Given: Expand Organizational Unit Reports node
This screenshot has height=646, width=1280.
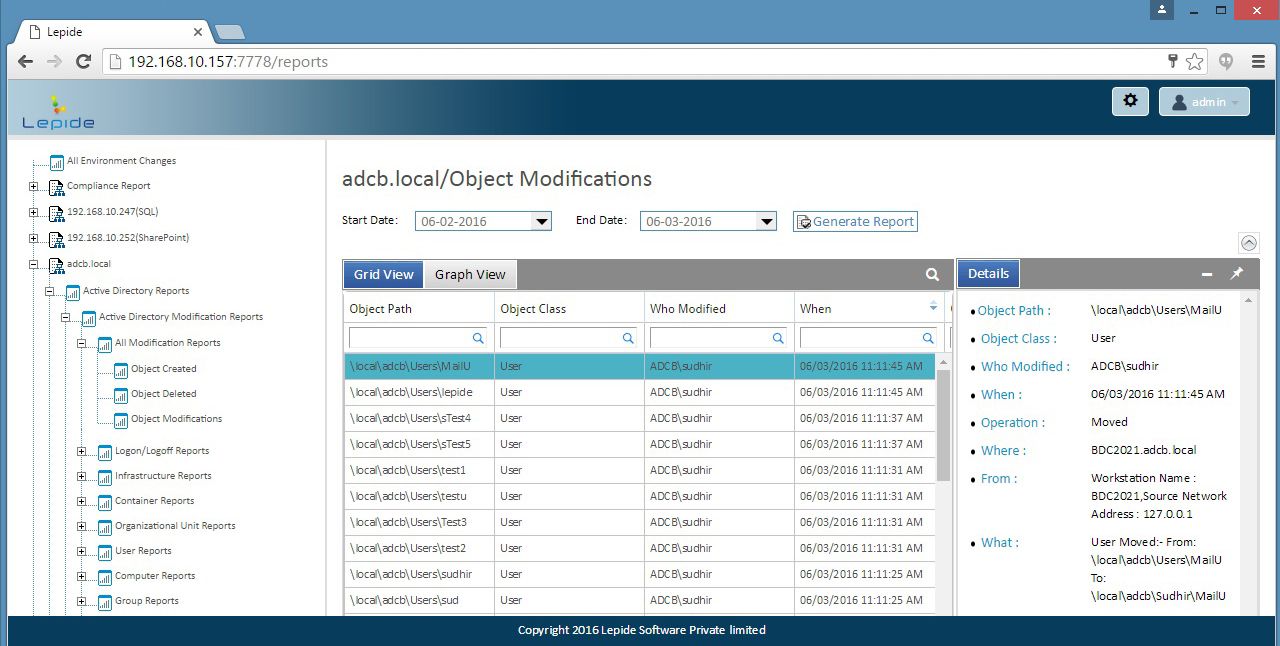Looking at the screenshot, I should [x=82, y=526].
